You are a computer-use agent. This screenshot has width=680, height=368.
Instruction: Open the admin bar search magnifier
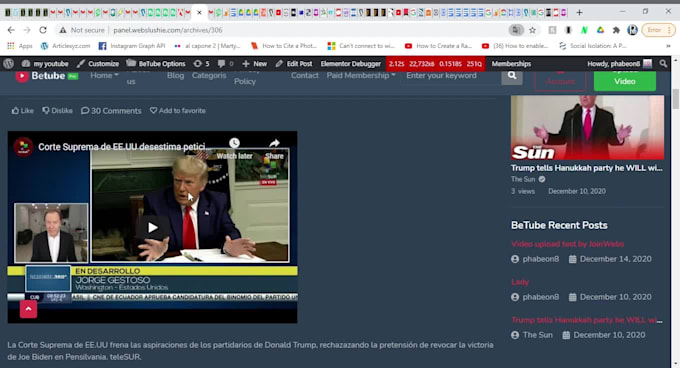coord(663,64)
